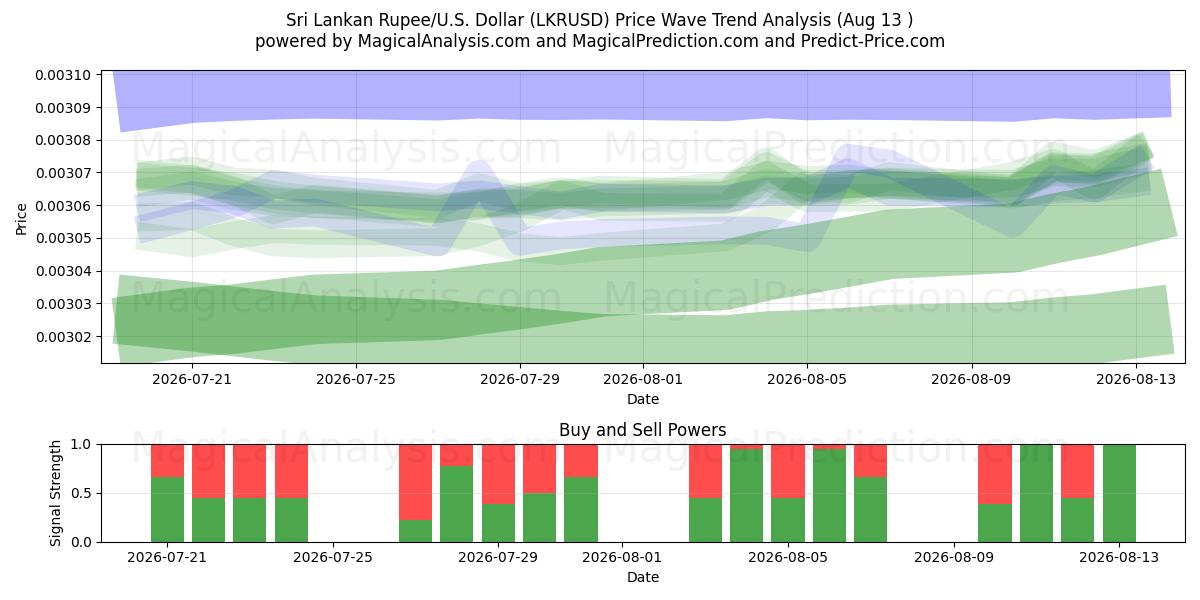Click 2026-08-09 on the price chart axis
The width and height of the screenshot is (1200, 600).
pyautogui.click(x=971, y=380)
